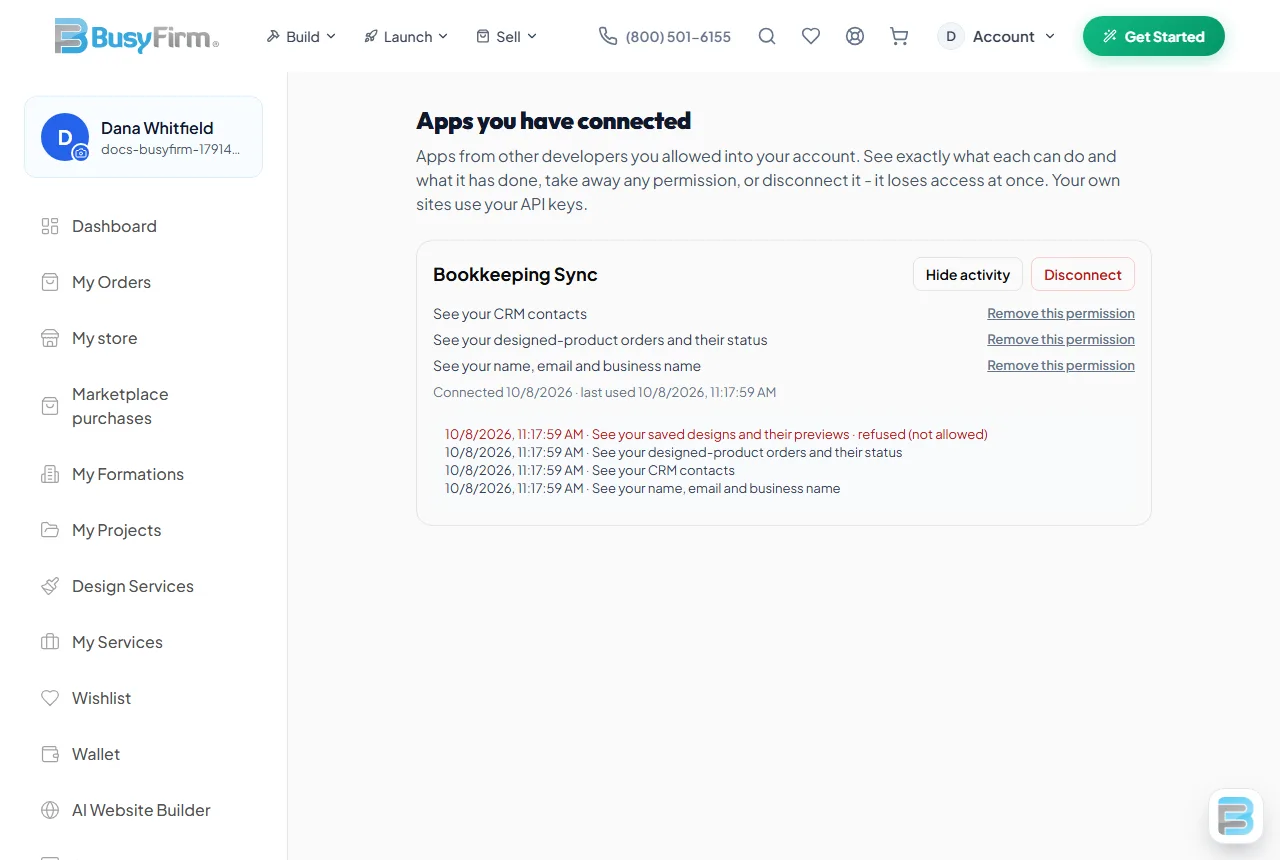Viewport: 1280px width, 860px height.
Task: Remove name, email and business name permission
Action: [x=1061, y=365]
